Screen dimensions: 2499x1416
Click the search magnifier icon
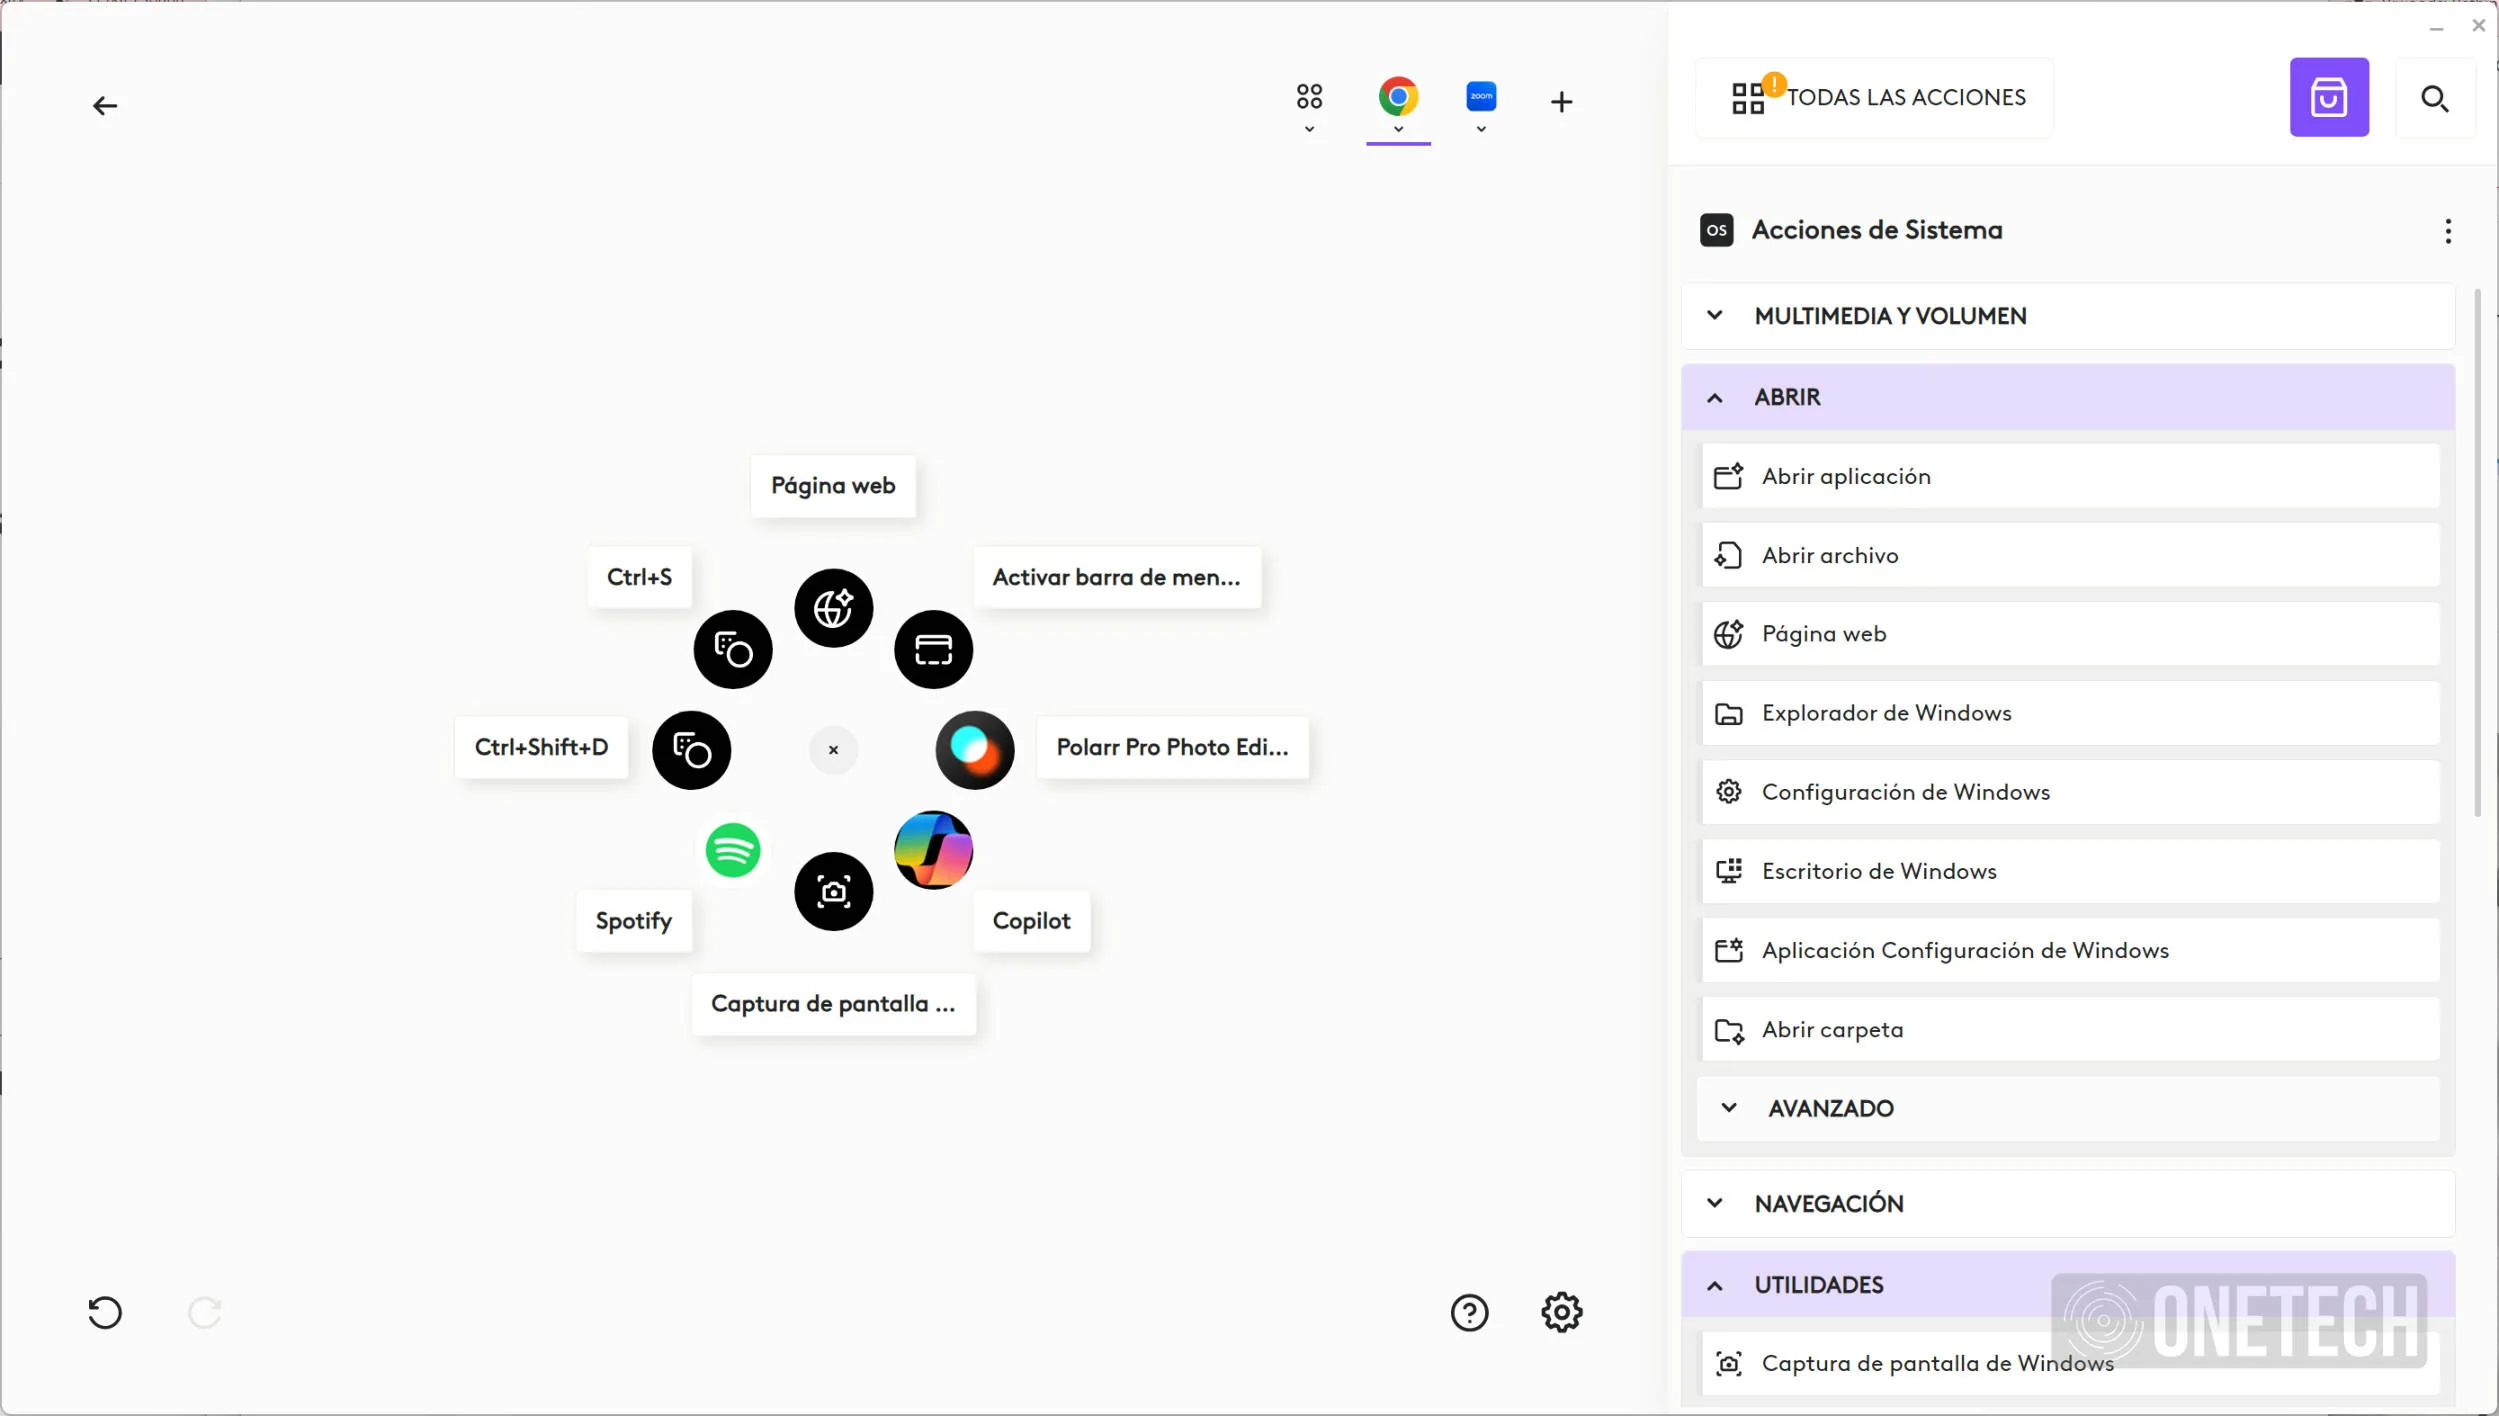pyautogui.click(x=2434, y=98)
